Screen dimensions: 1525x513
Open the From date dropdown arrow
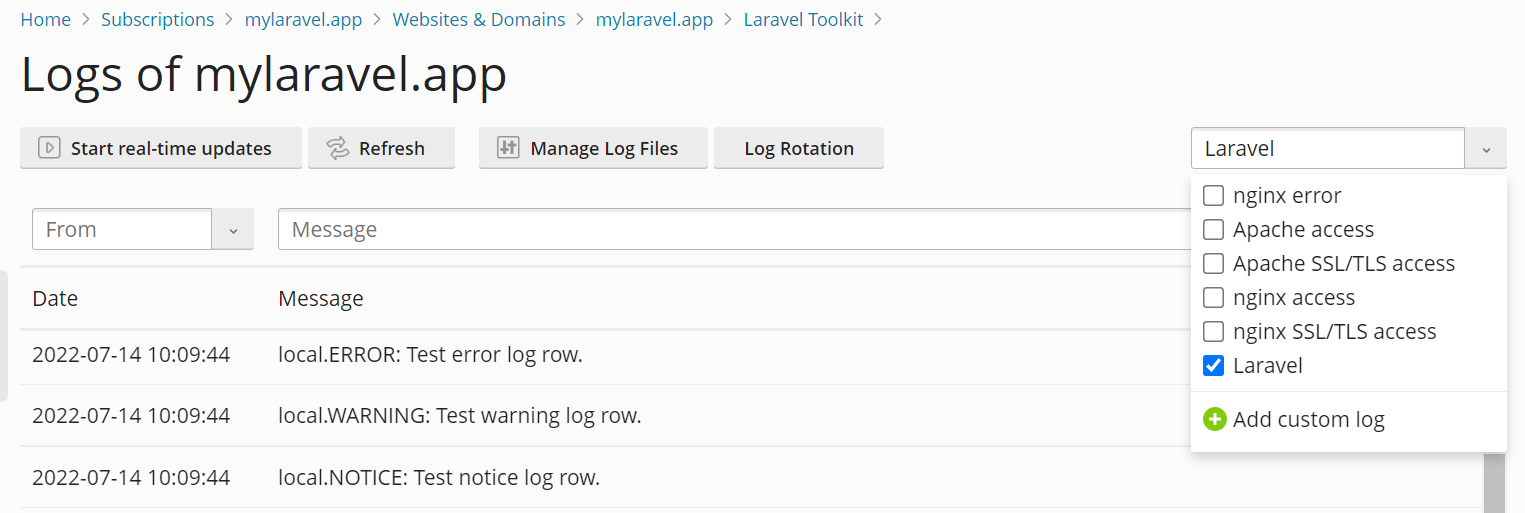point(233,230)
